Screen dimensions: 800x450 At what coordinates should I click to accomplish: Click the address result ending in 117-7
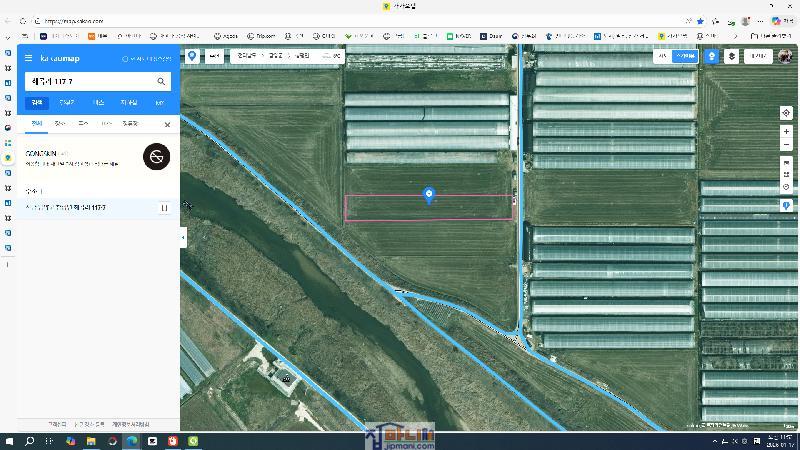79,207
